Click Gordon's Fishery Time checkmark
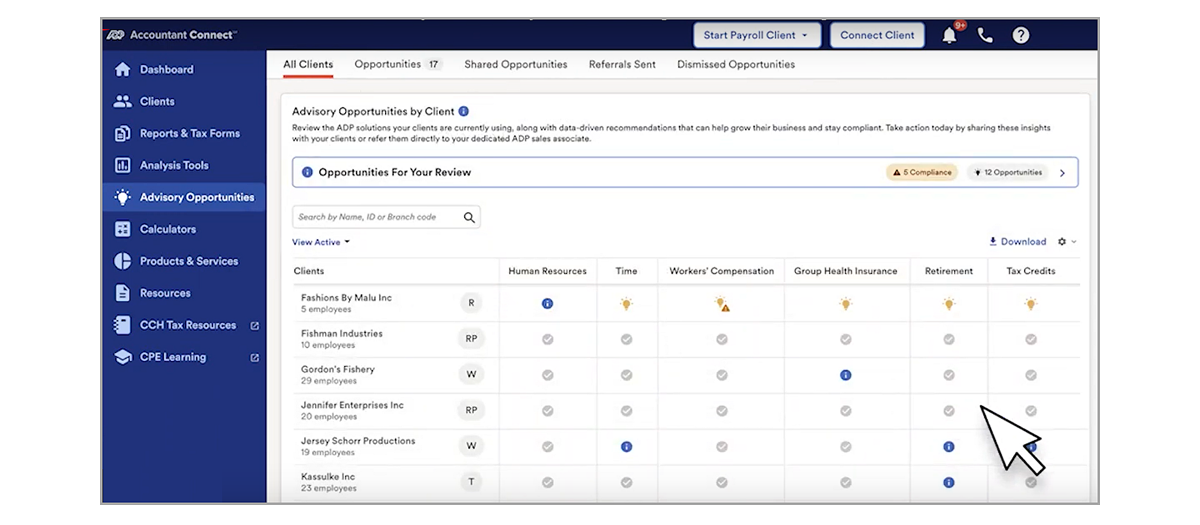Screen dimensions: 1200x525 626,375
